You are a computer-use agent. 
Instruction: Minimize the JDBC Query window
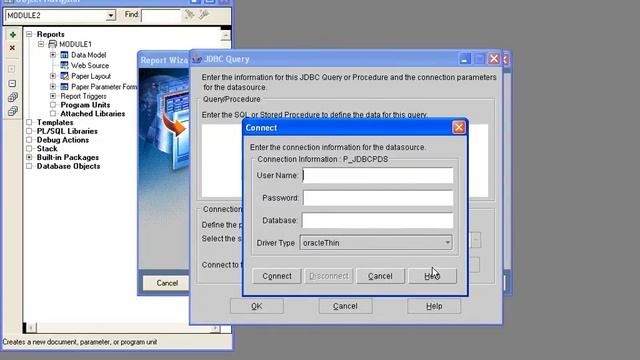pyautogui.click(x=464, y=59)
